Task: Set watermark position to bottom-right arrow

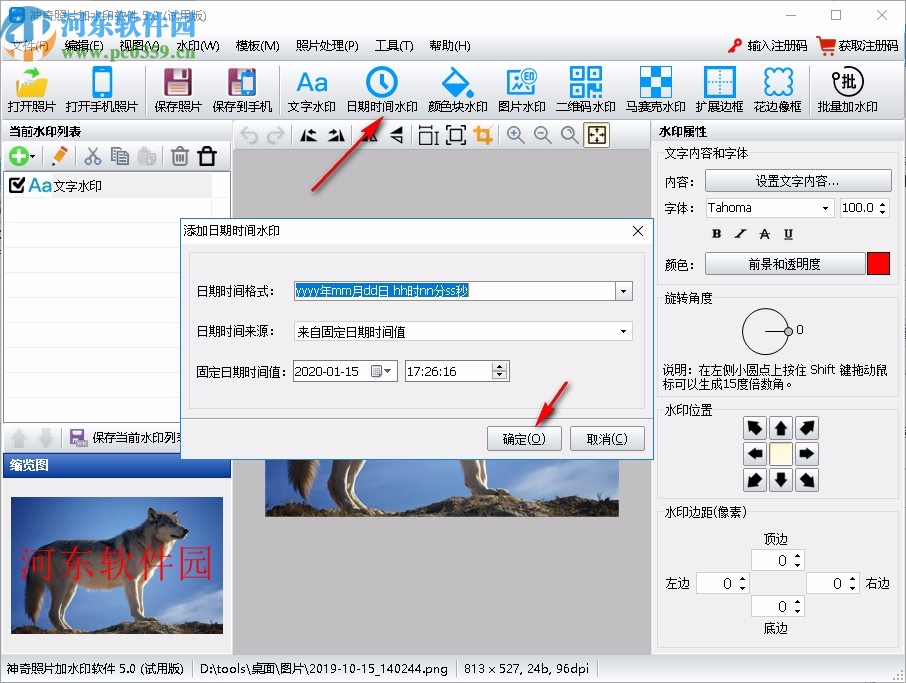Action: point(807,480)
